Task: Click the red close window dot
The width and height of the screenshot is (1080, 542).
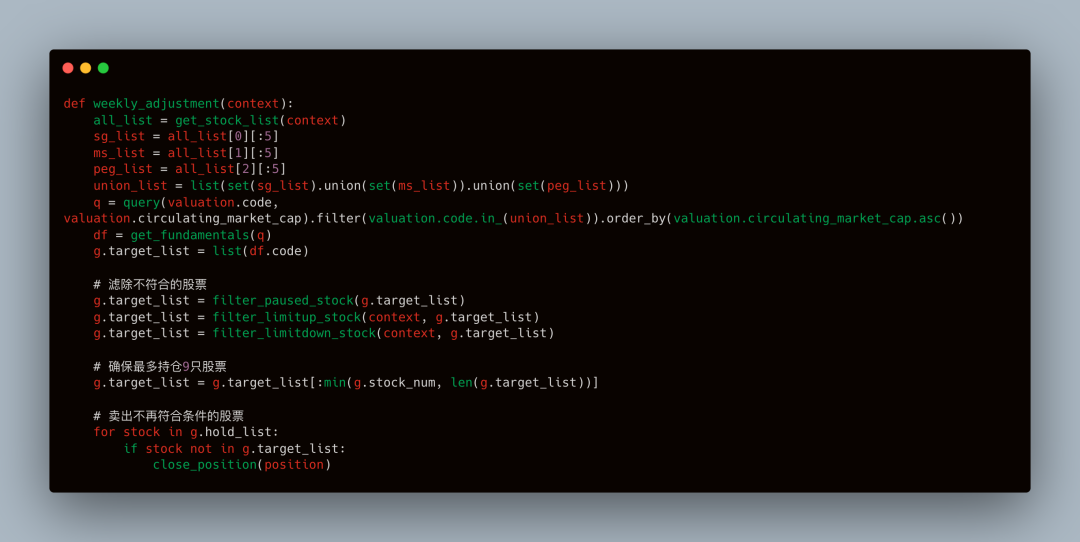Action: [x=68, y=67]
